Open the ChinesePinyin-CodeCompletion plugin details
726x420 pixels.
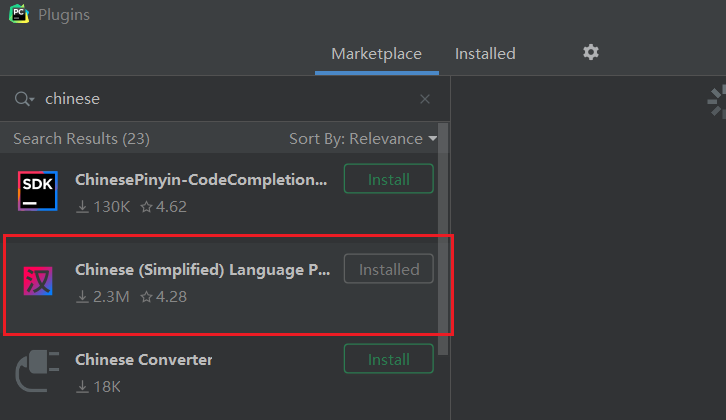(x=201, y=180)
